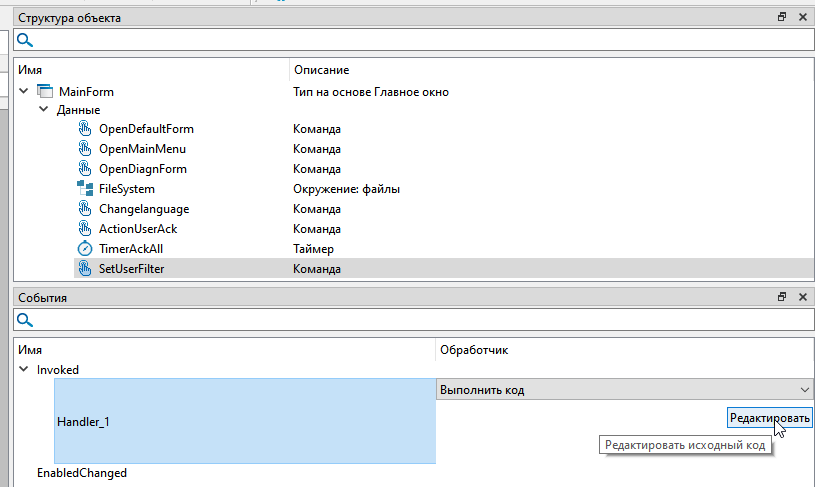
Task: Undock the Структура объекта panel
Action: (x=782, y=17)
